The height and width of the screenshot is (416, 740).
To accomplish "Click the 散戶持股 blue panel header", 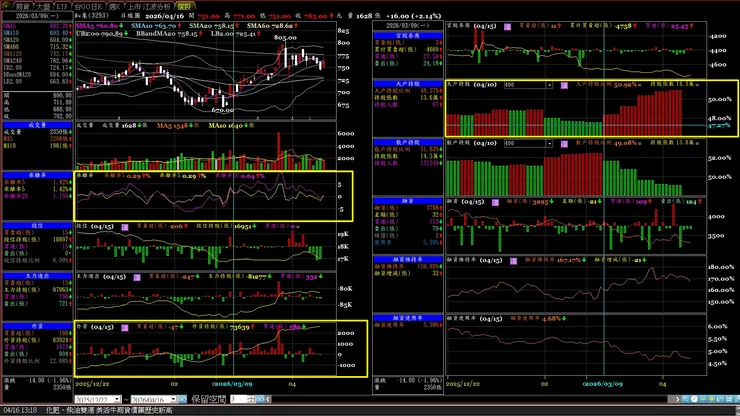I will [408, 142].
